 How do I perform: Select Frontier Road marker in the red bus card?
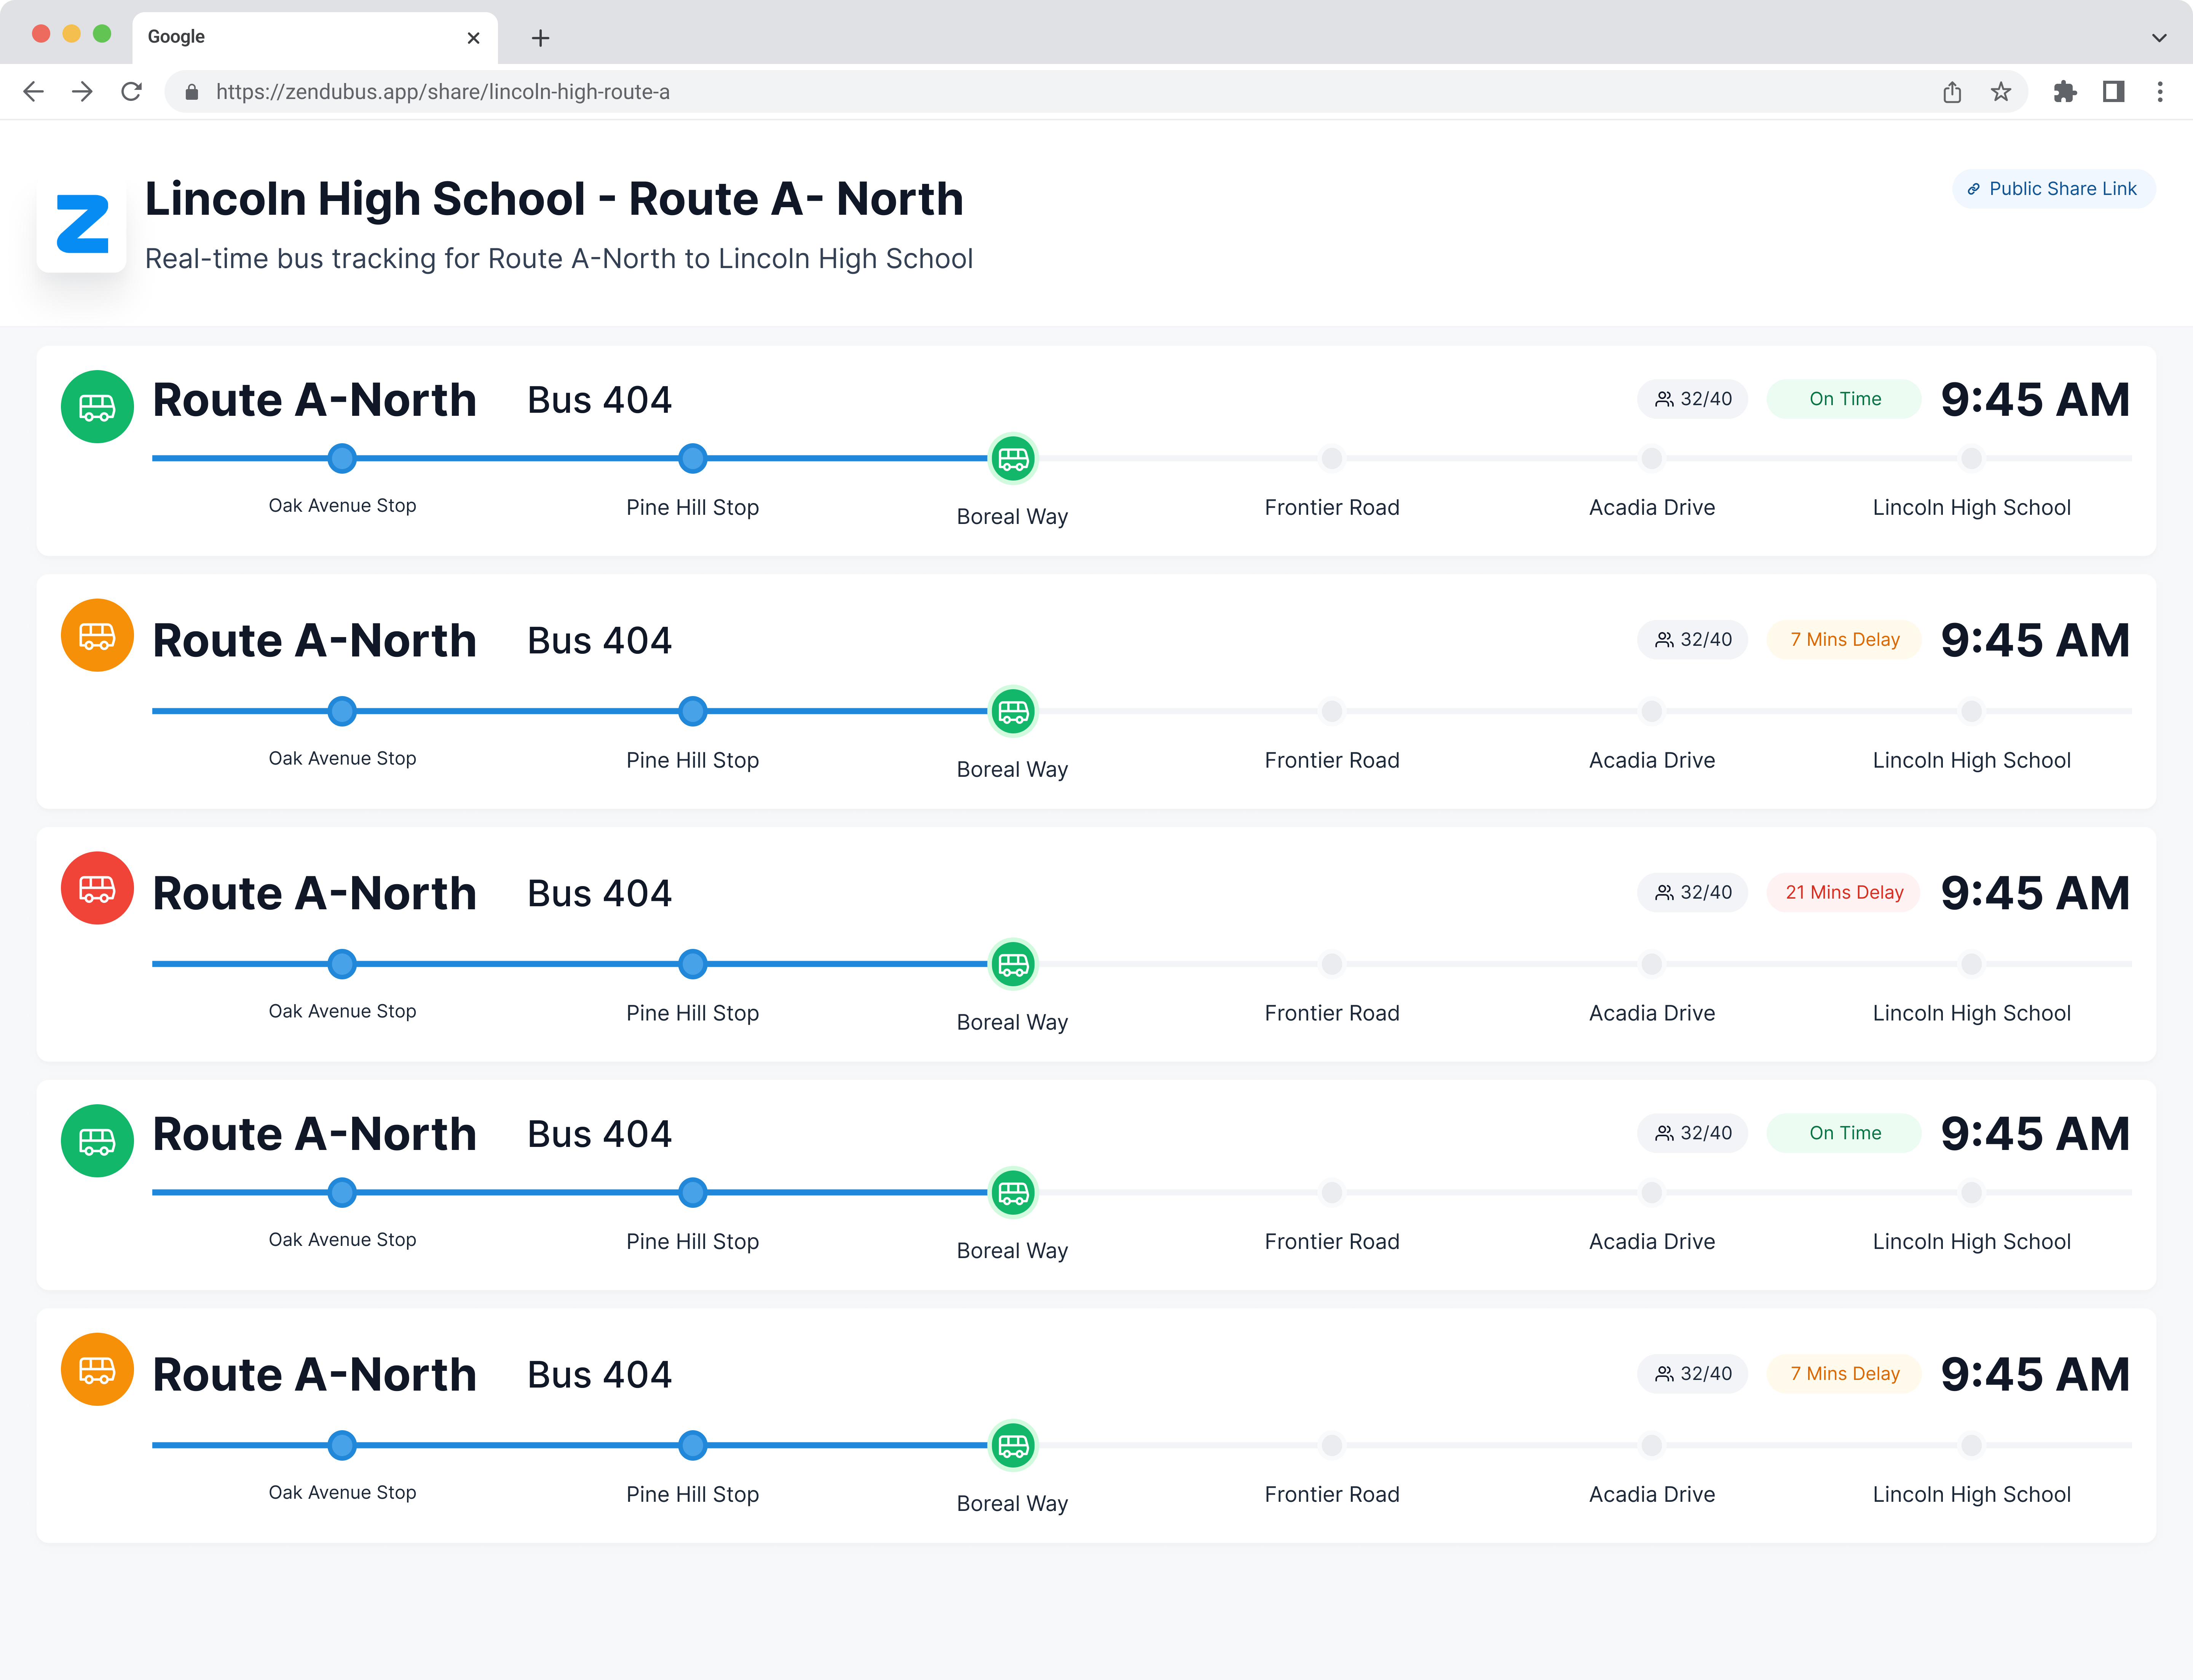point(1332,964)
